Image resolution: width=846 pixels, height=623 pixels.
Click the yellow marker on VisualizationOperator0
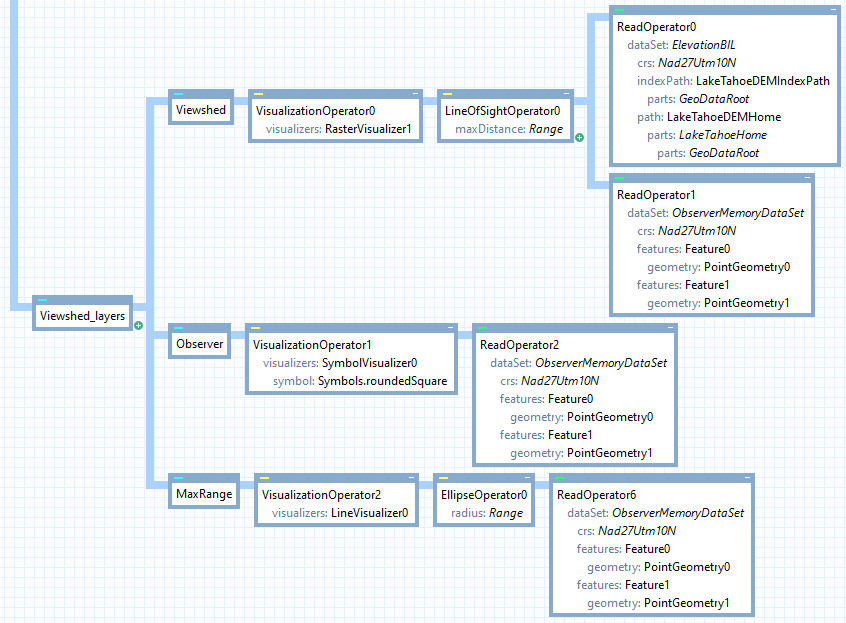point(258,94)
